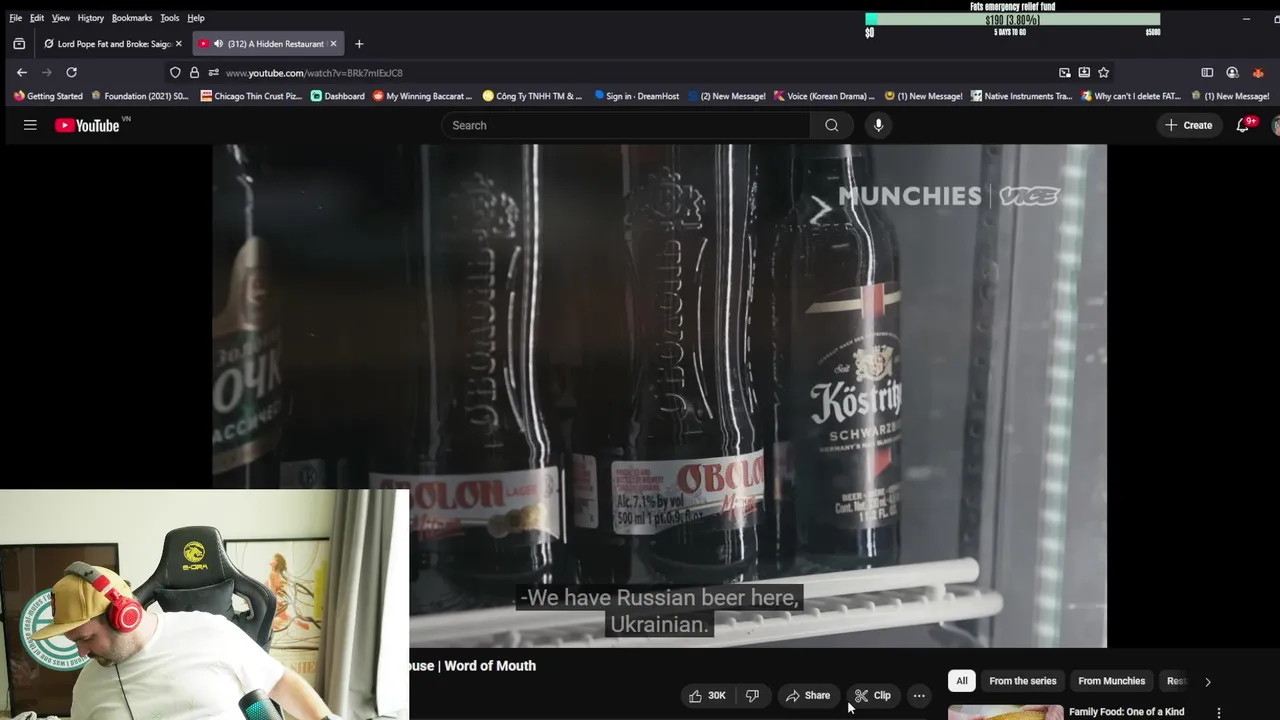
Task: Open the Firefox account icon
Action: [1232, 72]
